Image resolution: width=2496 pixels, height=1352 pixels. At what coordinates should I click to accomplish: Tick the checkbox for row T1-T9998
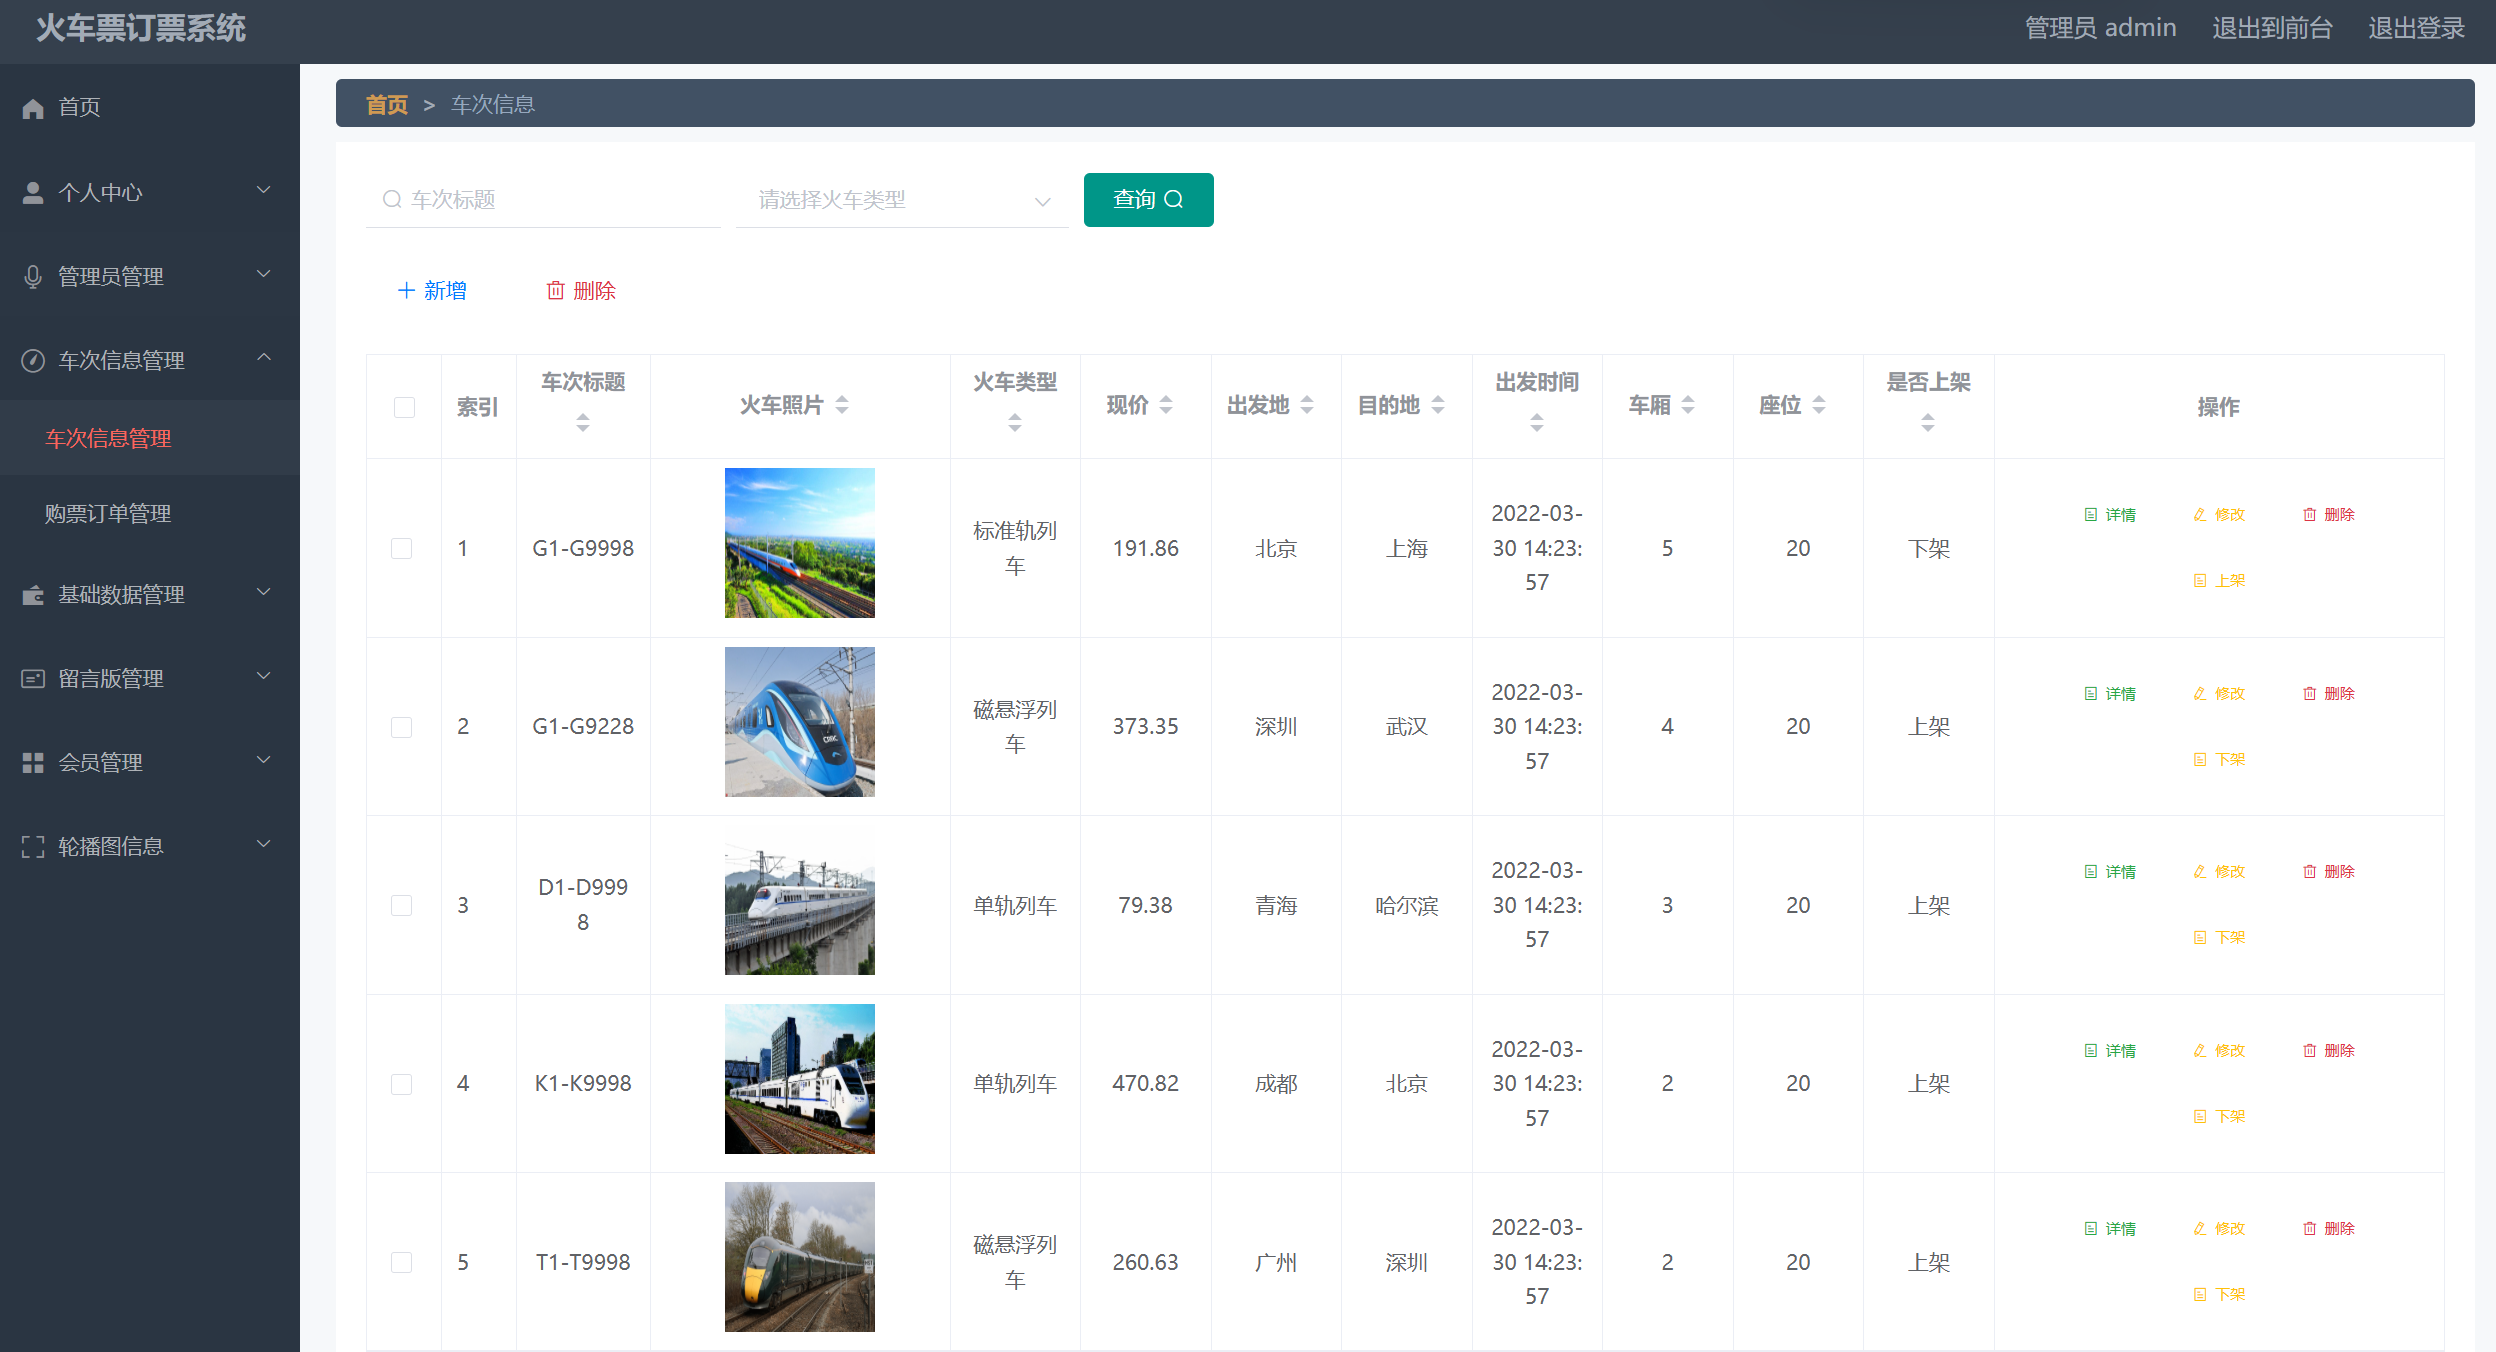402,1262
